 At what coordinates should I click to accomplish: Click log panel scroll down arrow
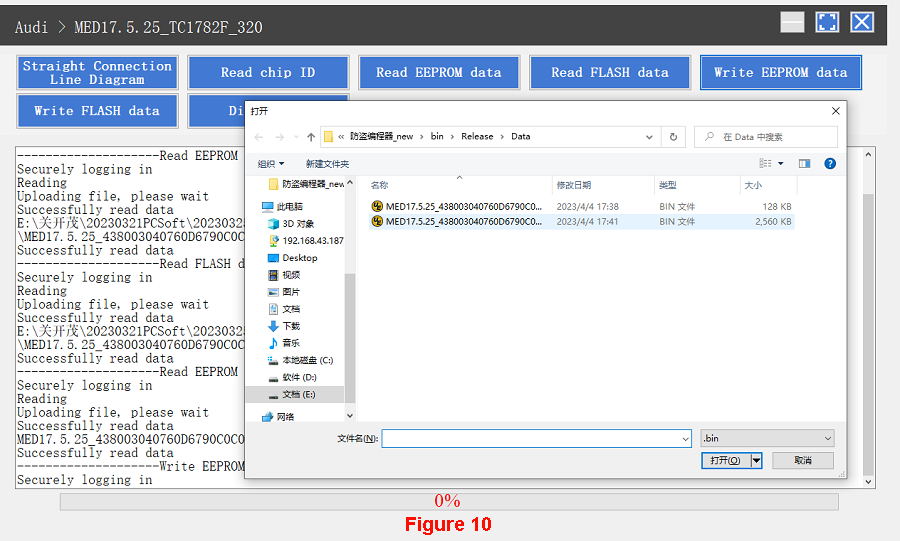868,482
